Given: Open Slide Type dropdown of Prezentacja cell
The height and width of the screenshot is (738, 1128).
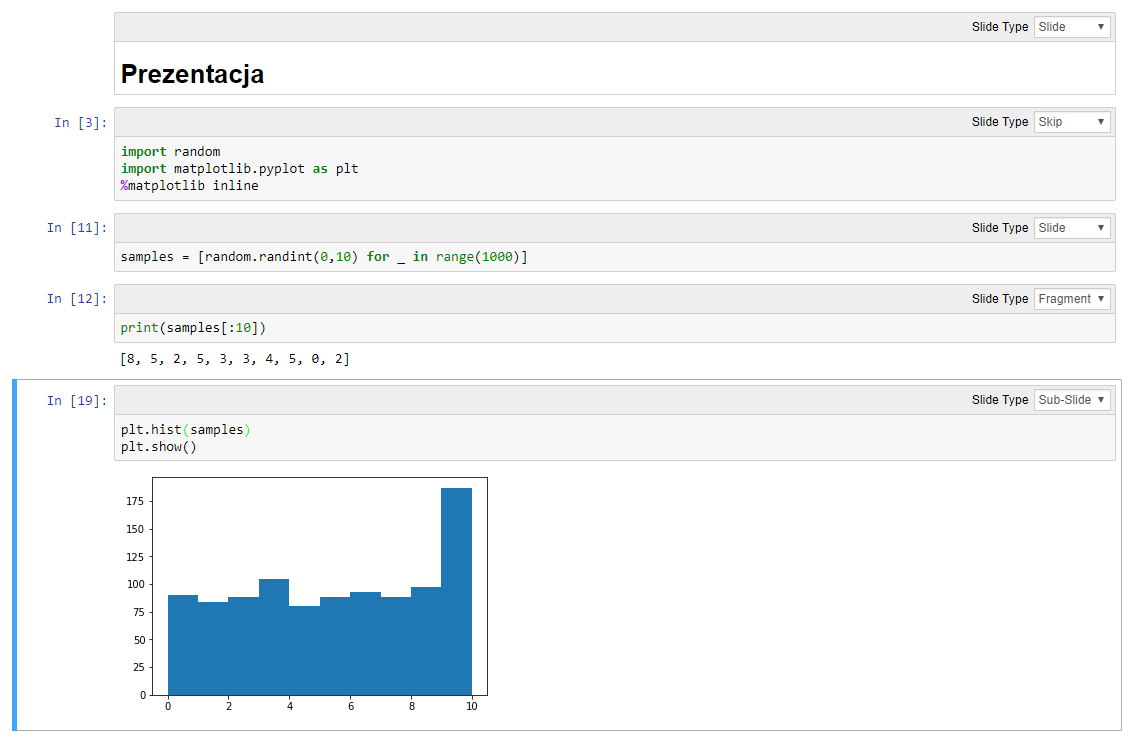Looking at the screenshot, I should point(1071,27).
